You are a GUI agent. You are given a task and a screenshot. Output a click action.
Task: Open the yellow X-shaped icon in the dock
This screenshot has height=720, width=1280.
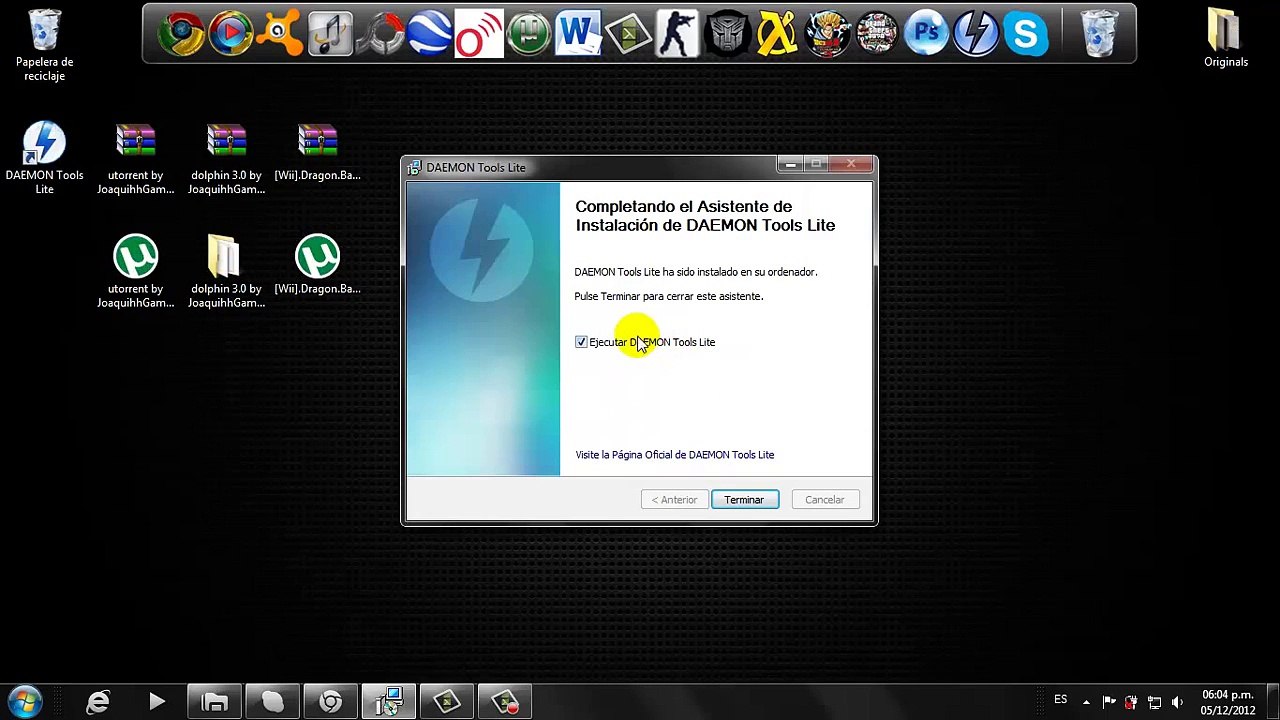click(777, 34)
